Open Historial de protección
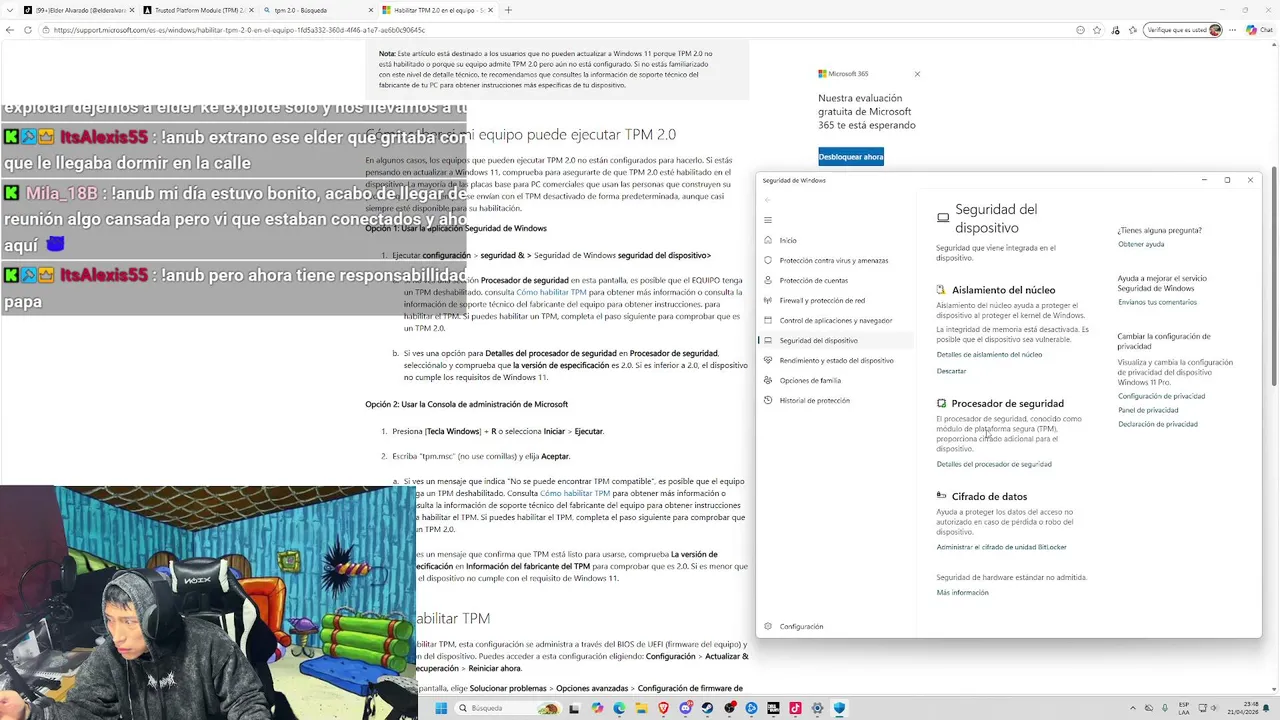The image size is (1280, 720). pos(814,400)
